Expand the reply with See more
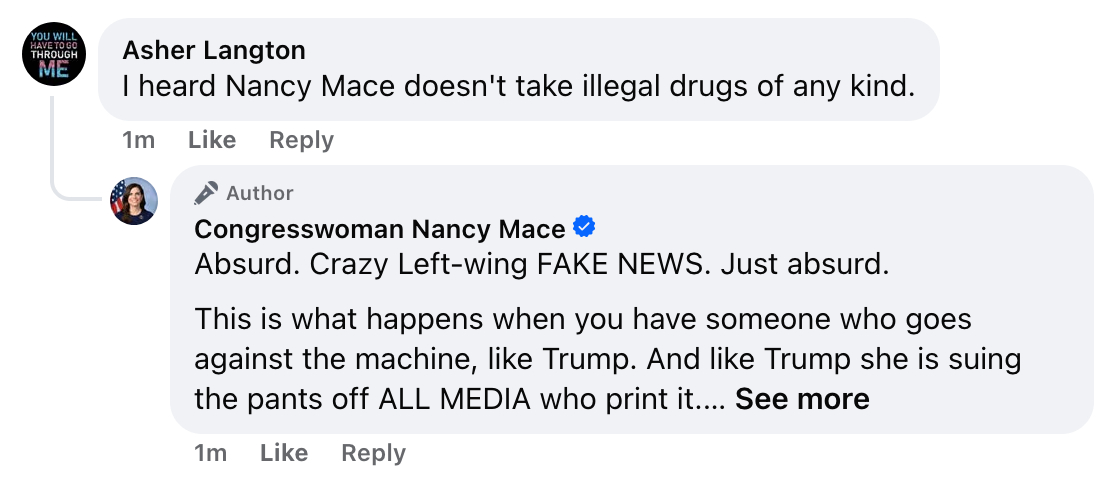Image resolution: width=1110 pixels, height=486 pixels. [x=802, y=400]
